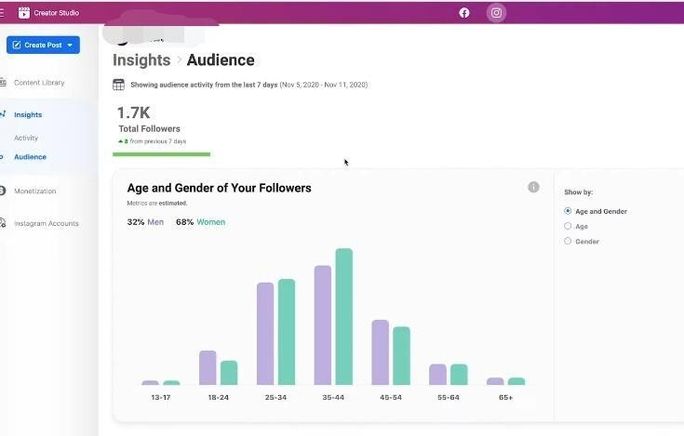684x436 pixels.
Task: Click the Instagram Accounts sidebar icon
Action: (3, 223)
